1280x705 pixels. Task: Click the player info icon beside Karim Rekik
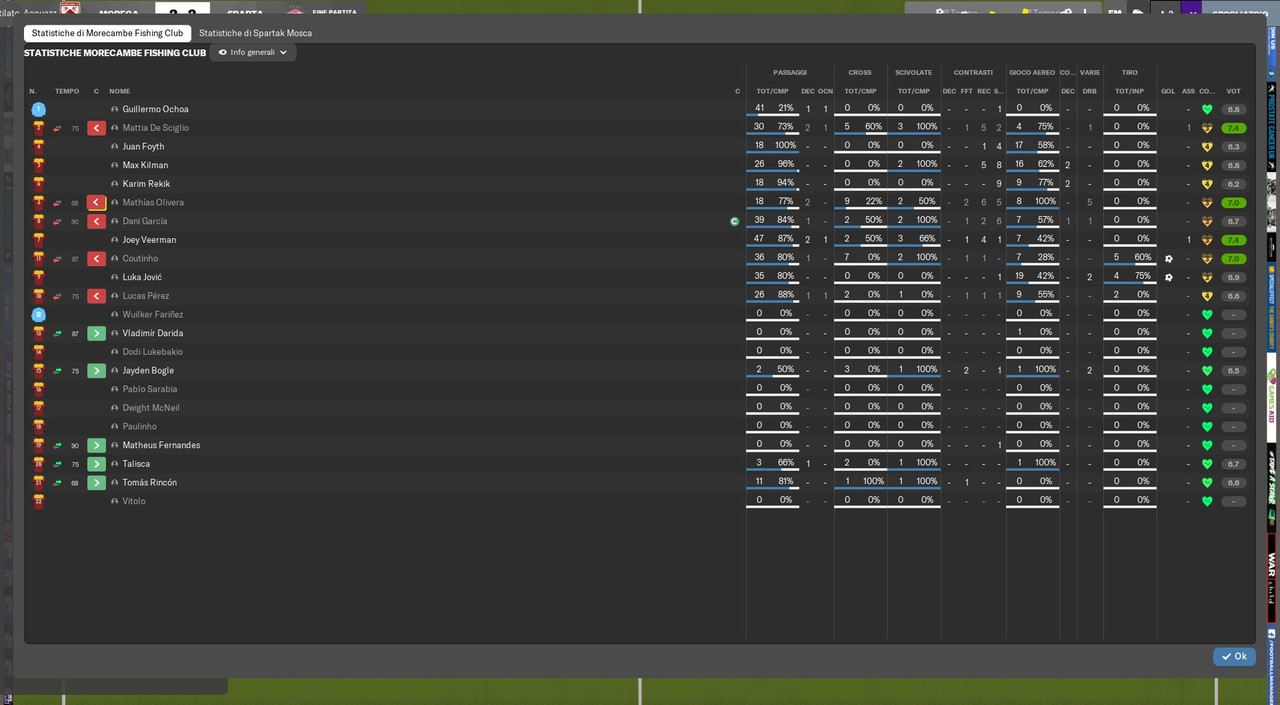click(x=115, y=184)
